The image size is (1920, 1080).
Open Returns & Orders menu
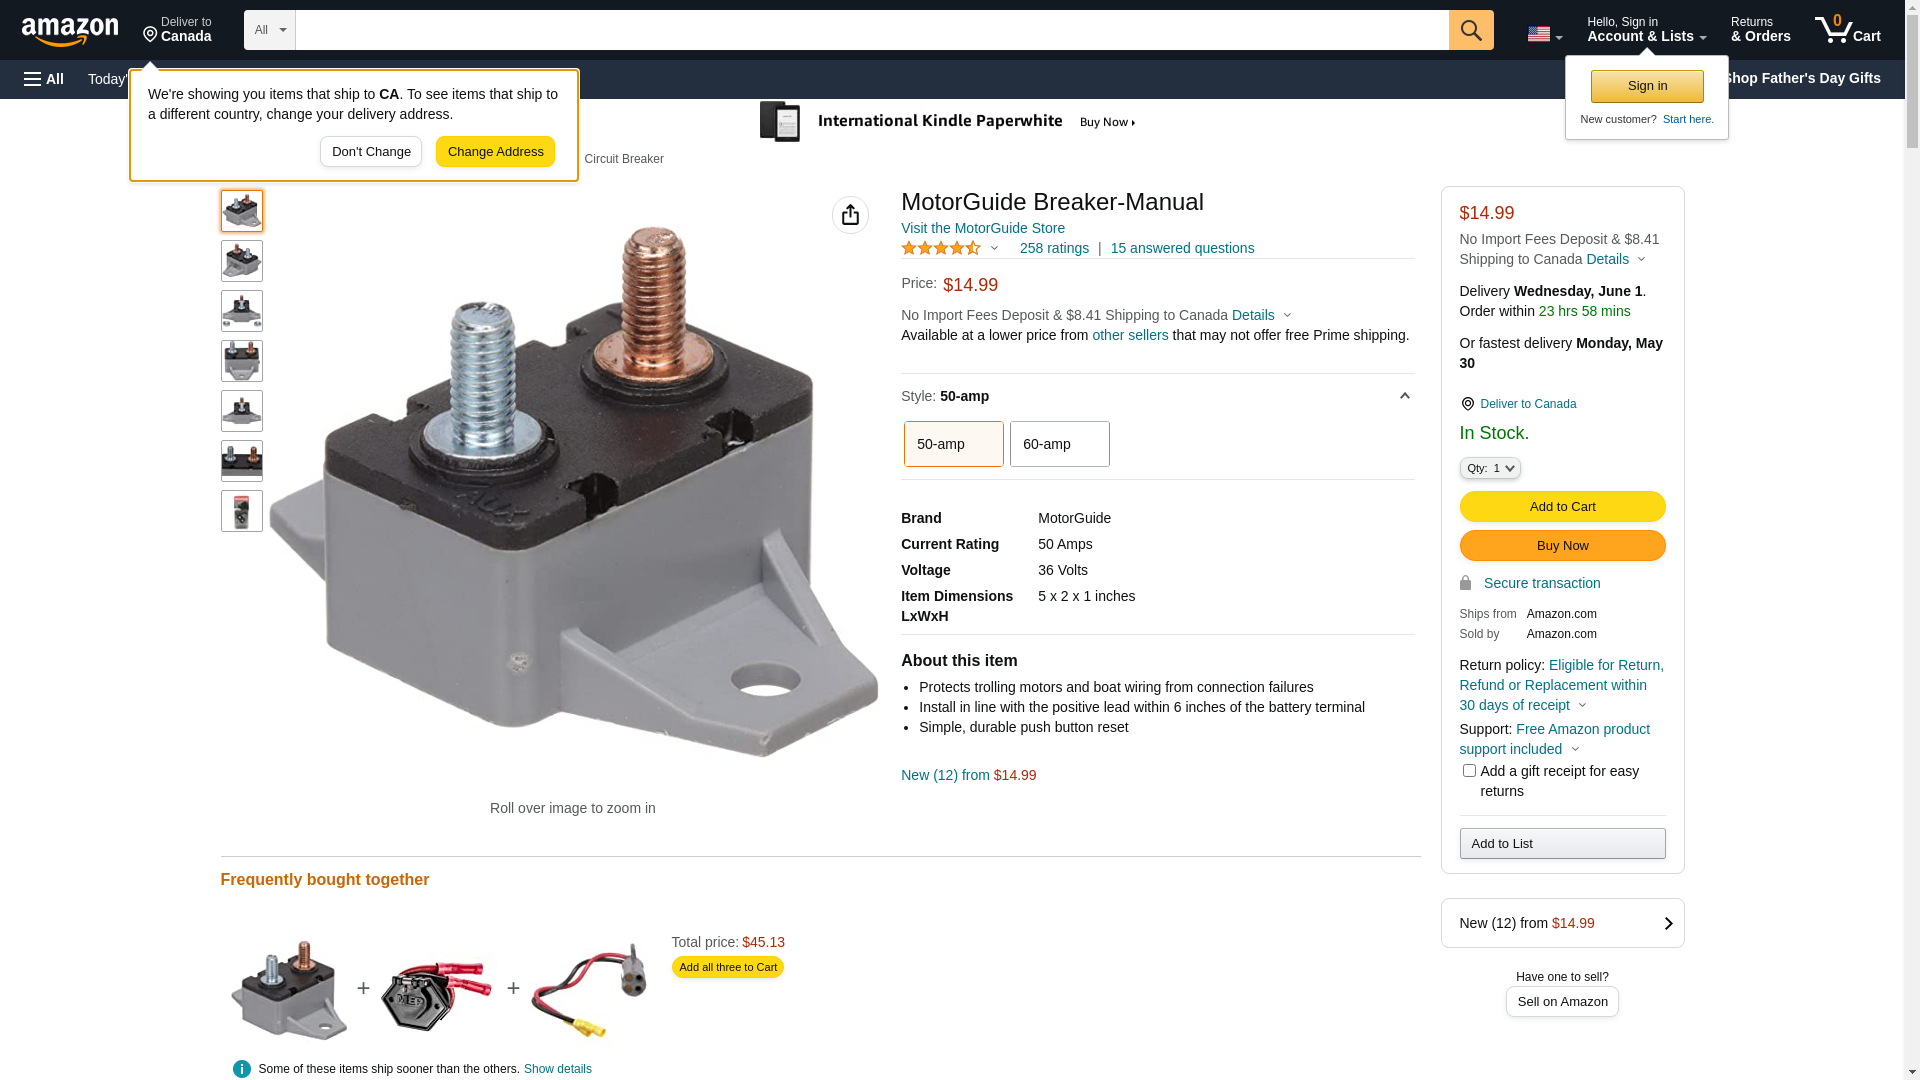[1761, 30]
